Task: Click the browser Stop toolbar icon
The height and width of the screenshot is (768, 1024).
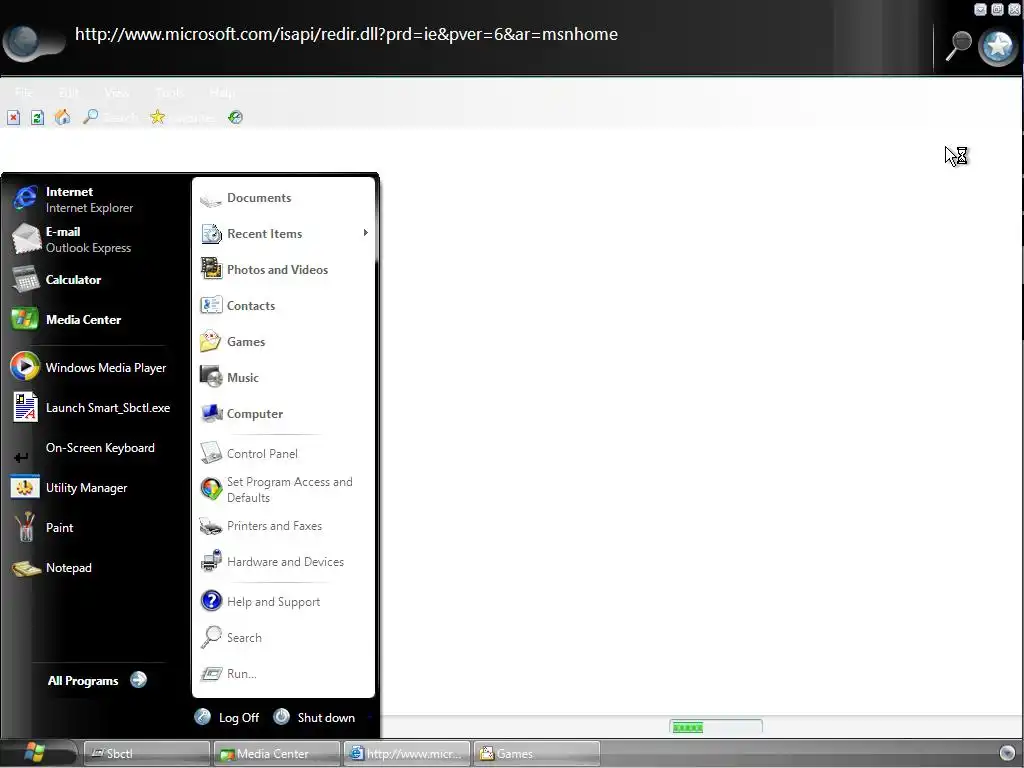Action: coord(13,118)
